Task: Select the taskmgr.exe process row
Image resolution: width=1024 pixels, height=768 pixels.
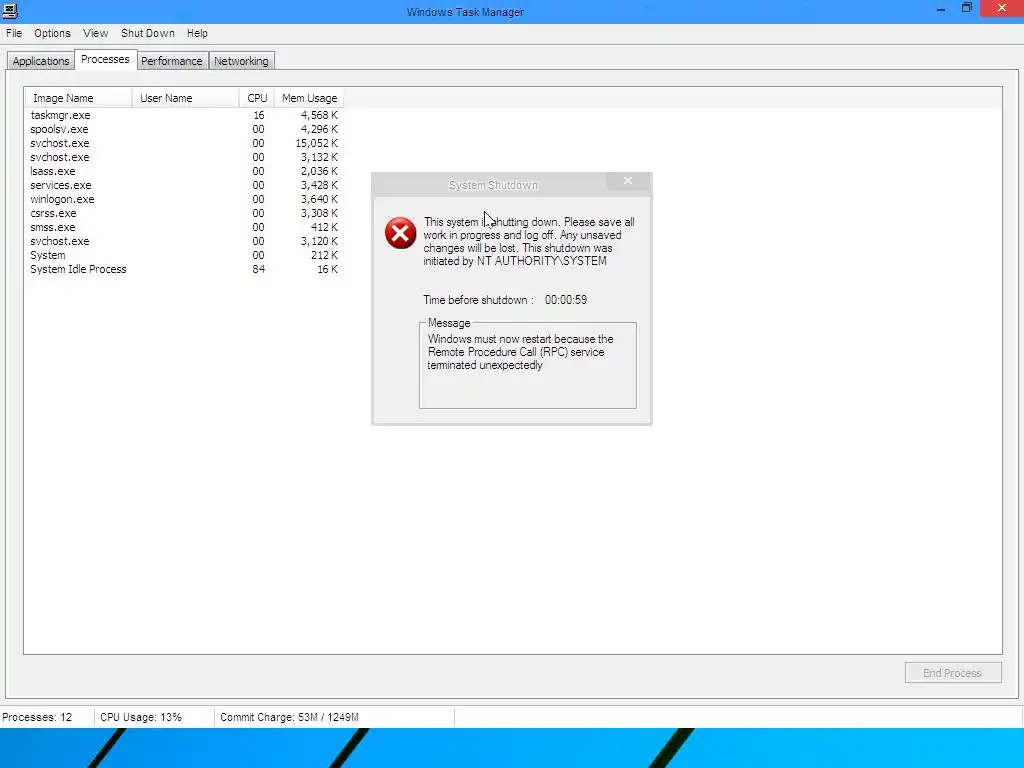Action: [x=184, y=115]
